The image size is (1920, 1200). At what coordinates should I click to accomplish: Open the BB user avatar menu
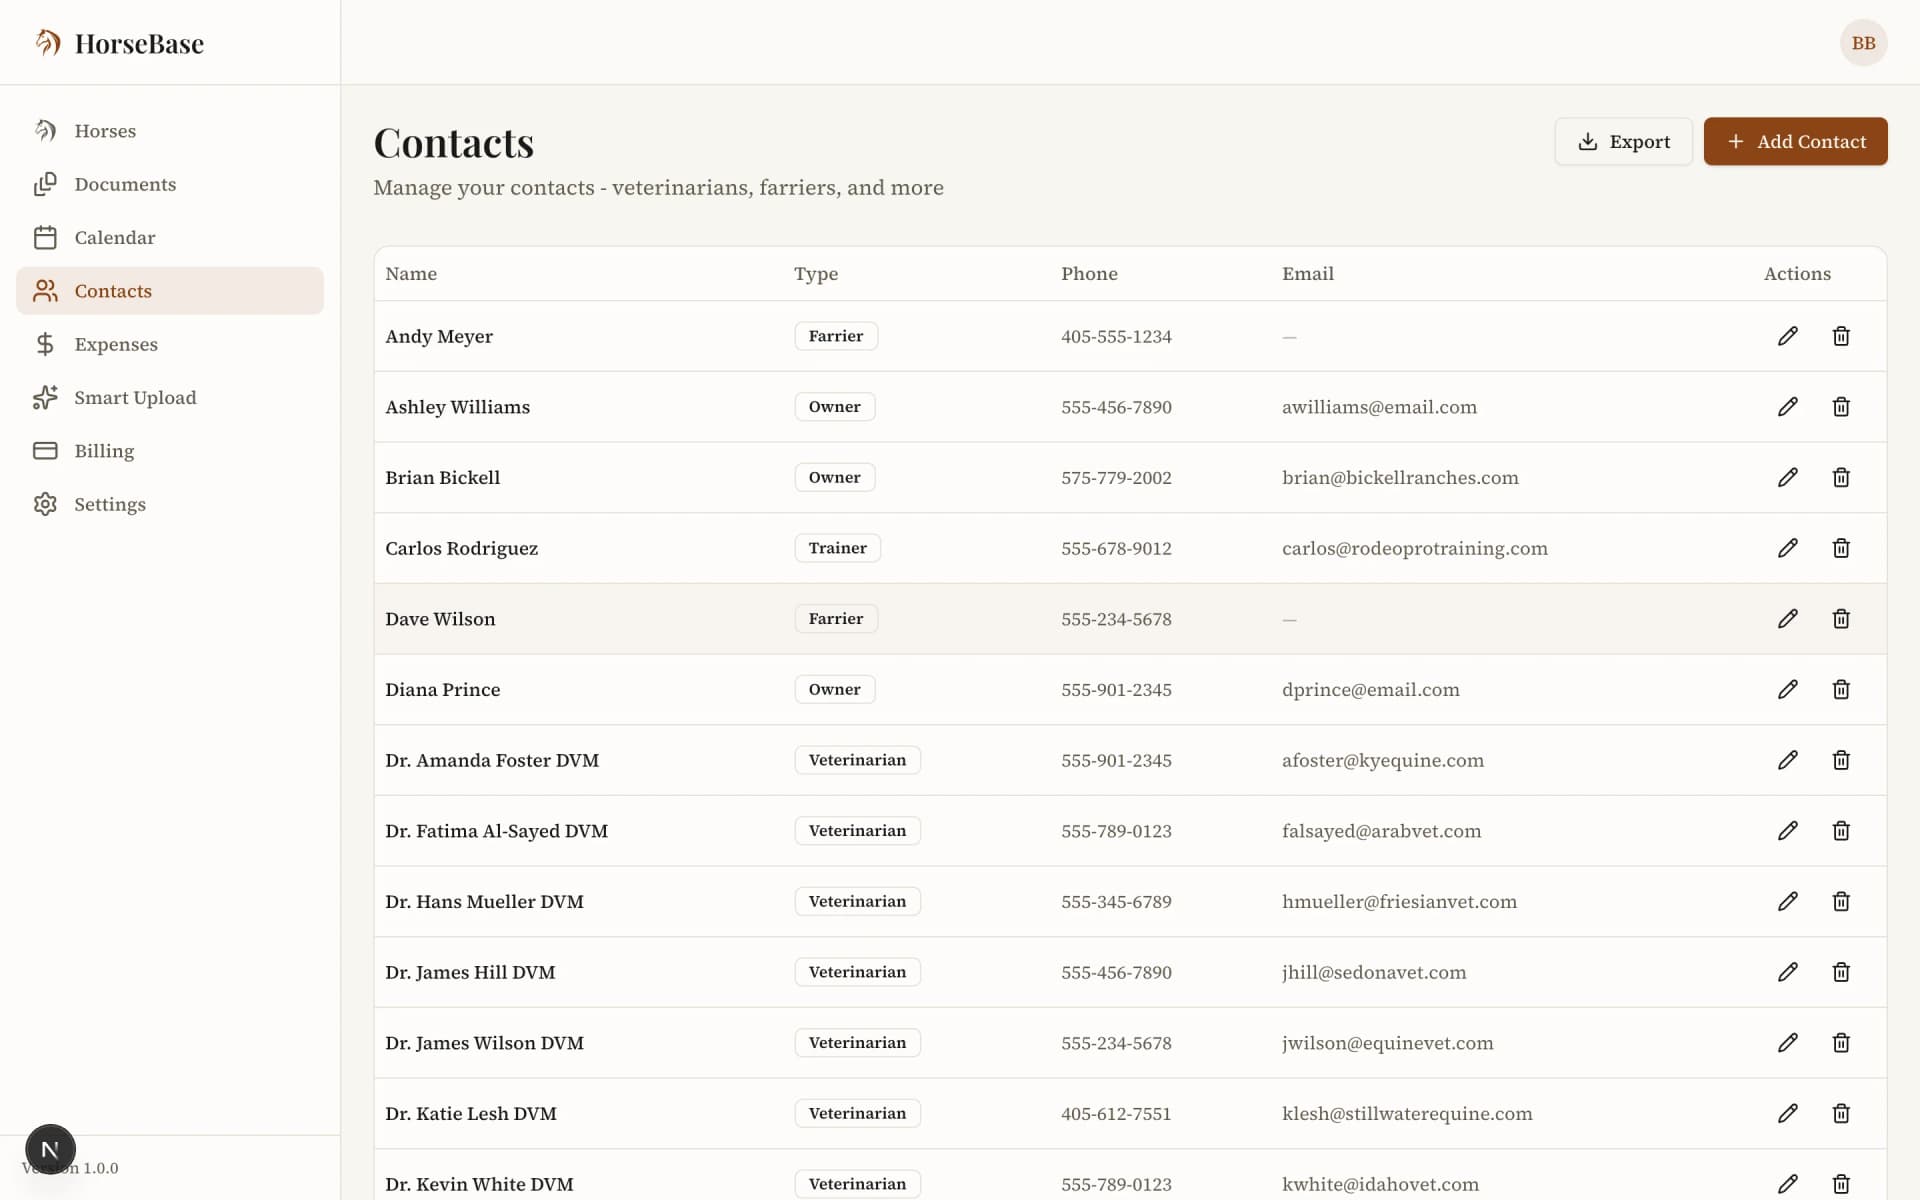point(1862,43)
